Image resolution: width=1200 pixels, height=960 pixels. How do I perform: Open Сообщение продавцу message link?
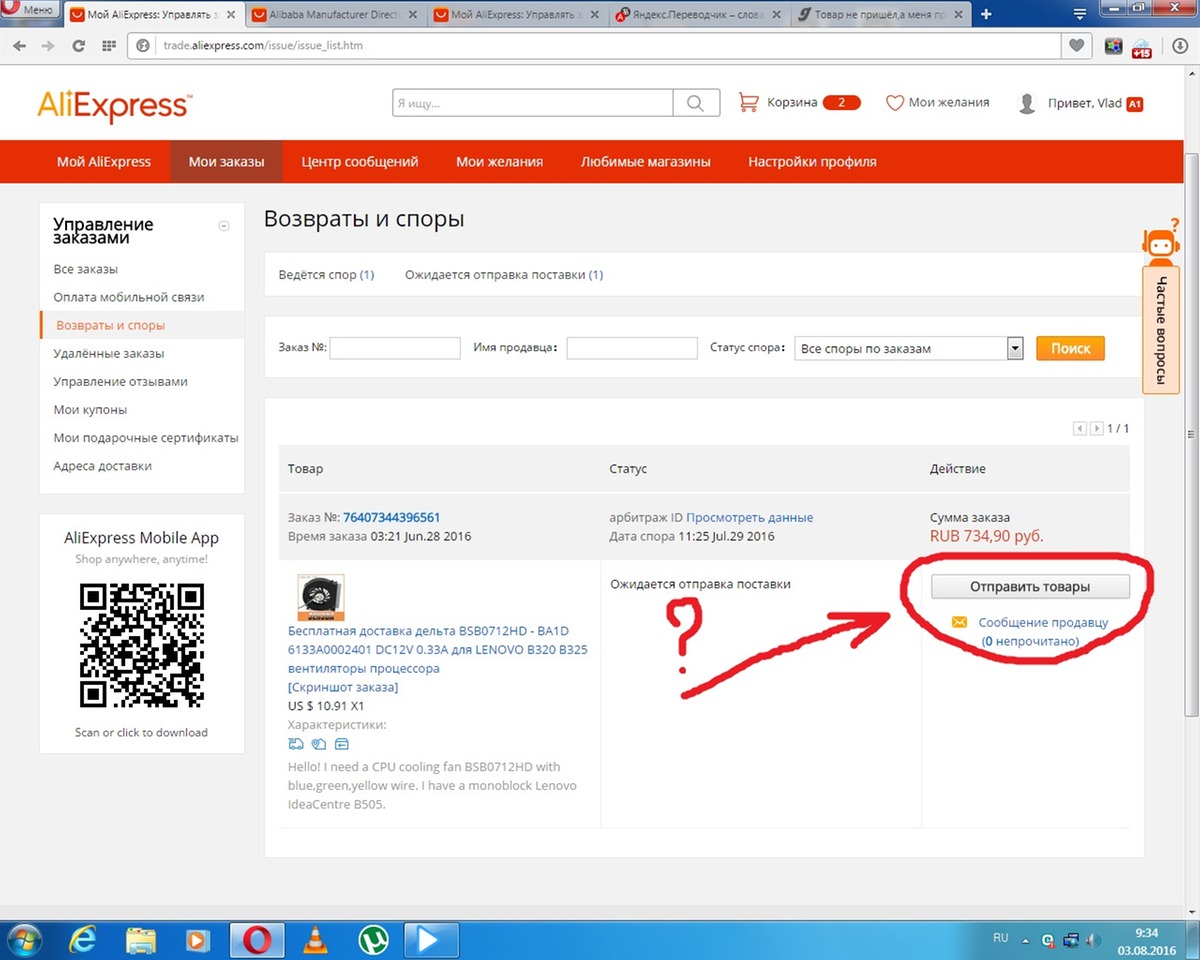click(x=1043, y=622)
